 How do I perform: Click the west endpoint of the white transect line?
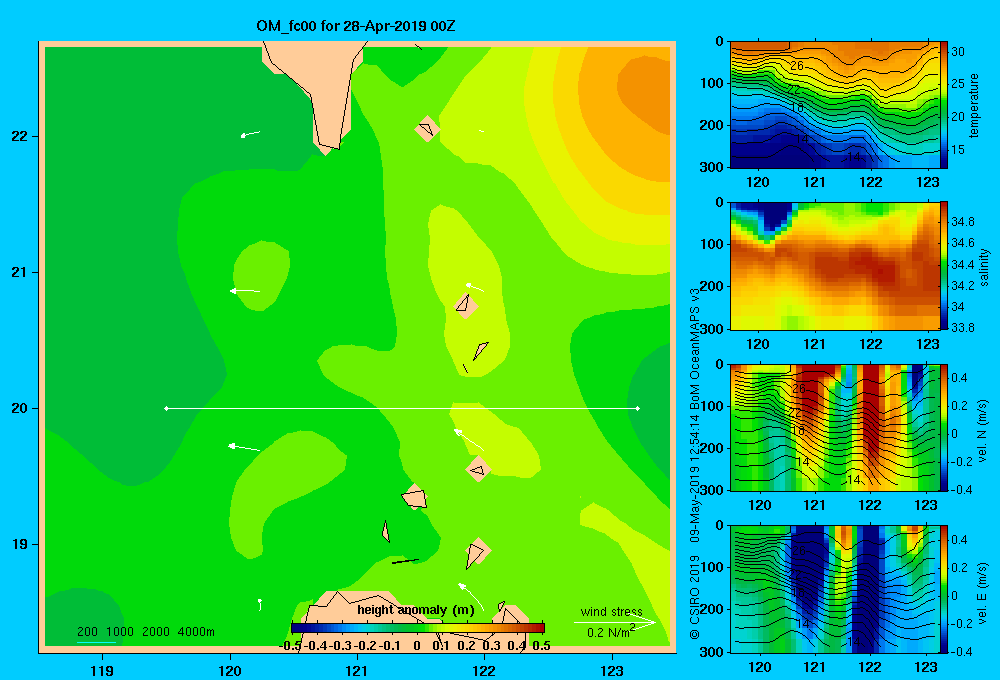click(166, 408)
